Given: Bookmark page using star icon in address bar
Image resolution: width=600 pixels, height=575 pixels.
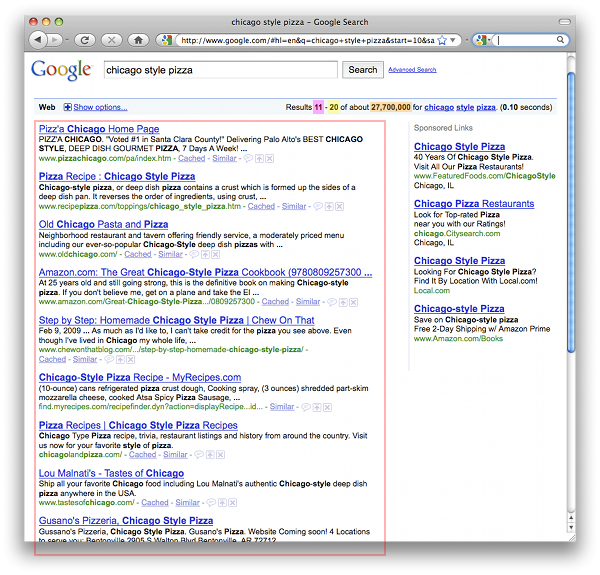Looking at the screenshot, I should click(442, 40).
